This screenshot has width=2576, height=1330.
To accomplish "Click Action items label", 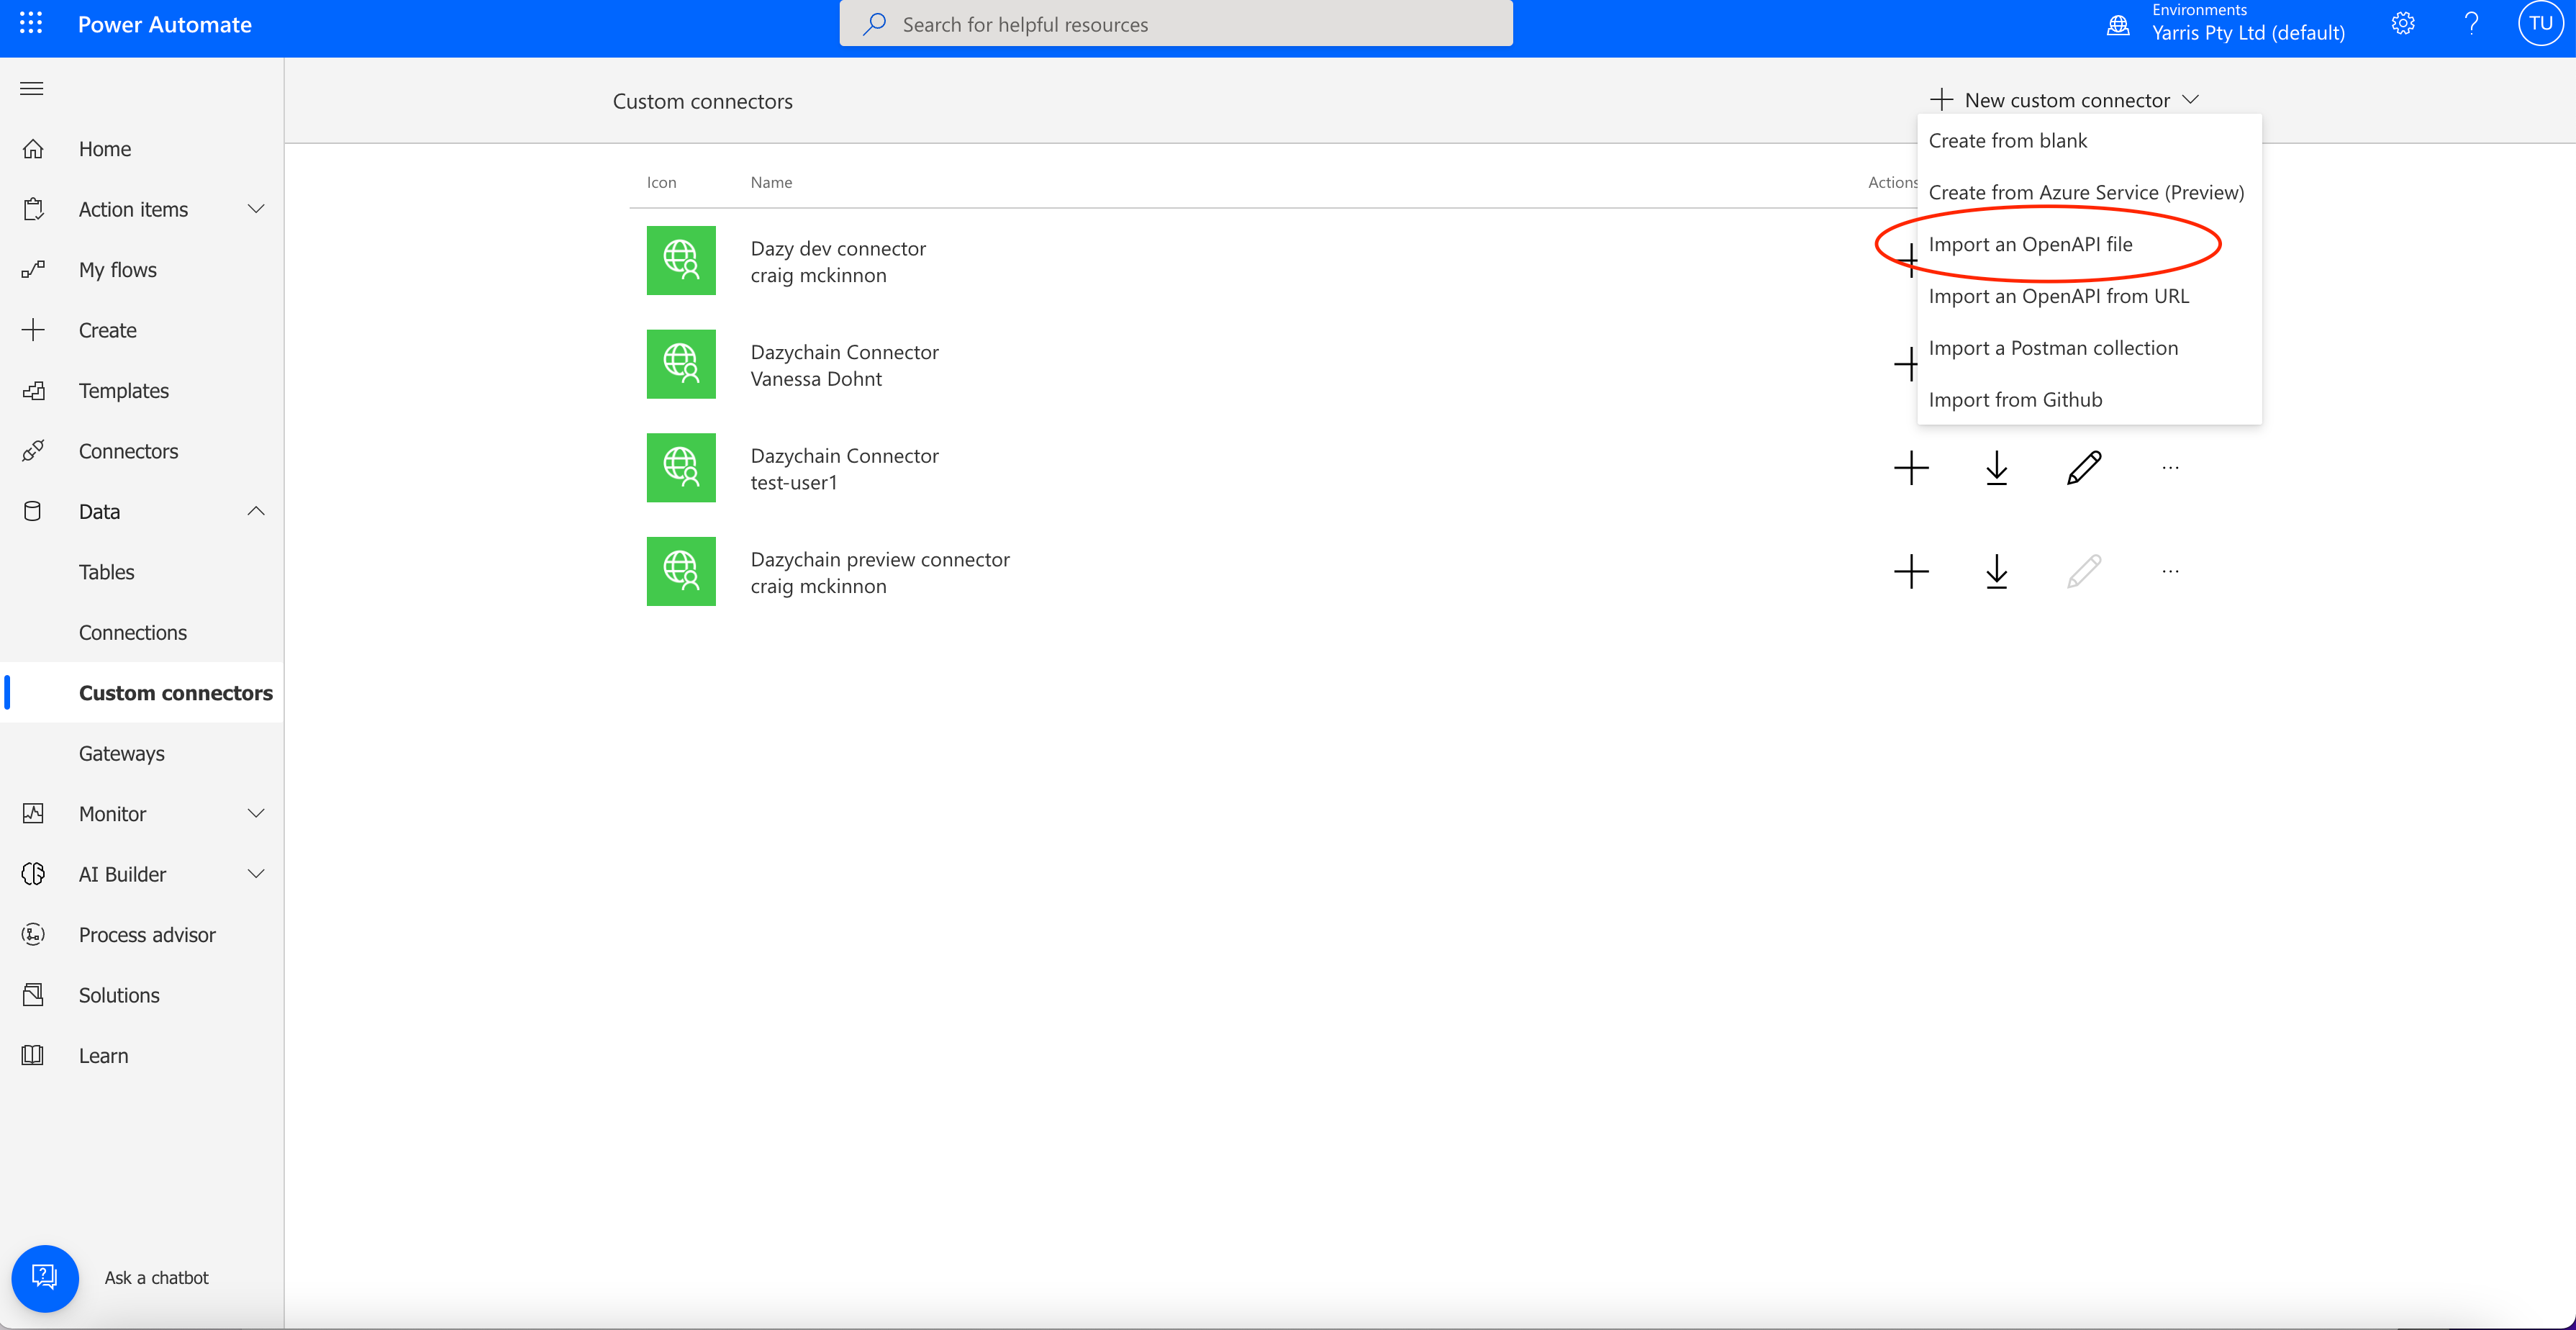I will point(133,209).
